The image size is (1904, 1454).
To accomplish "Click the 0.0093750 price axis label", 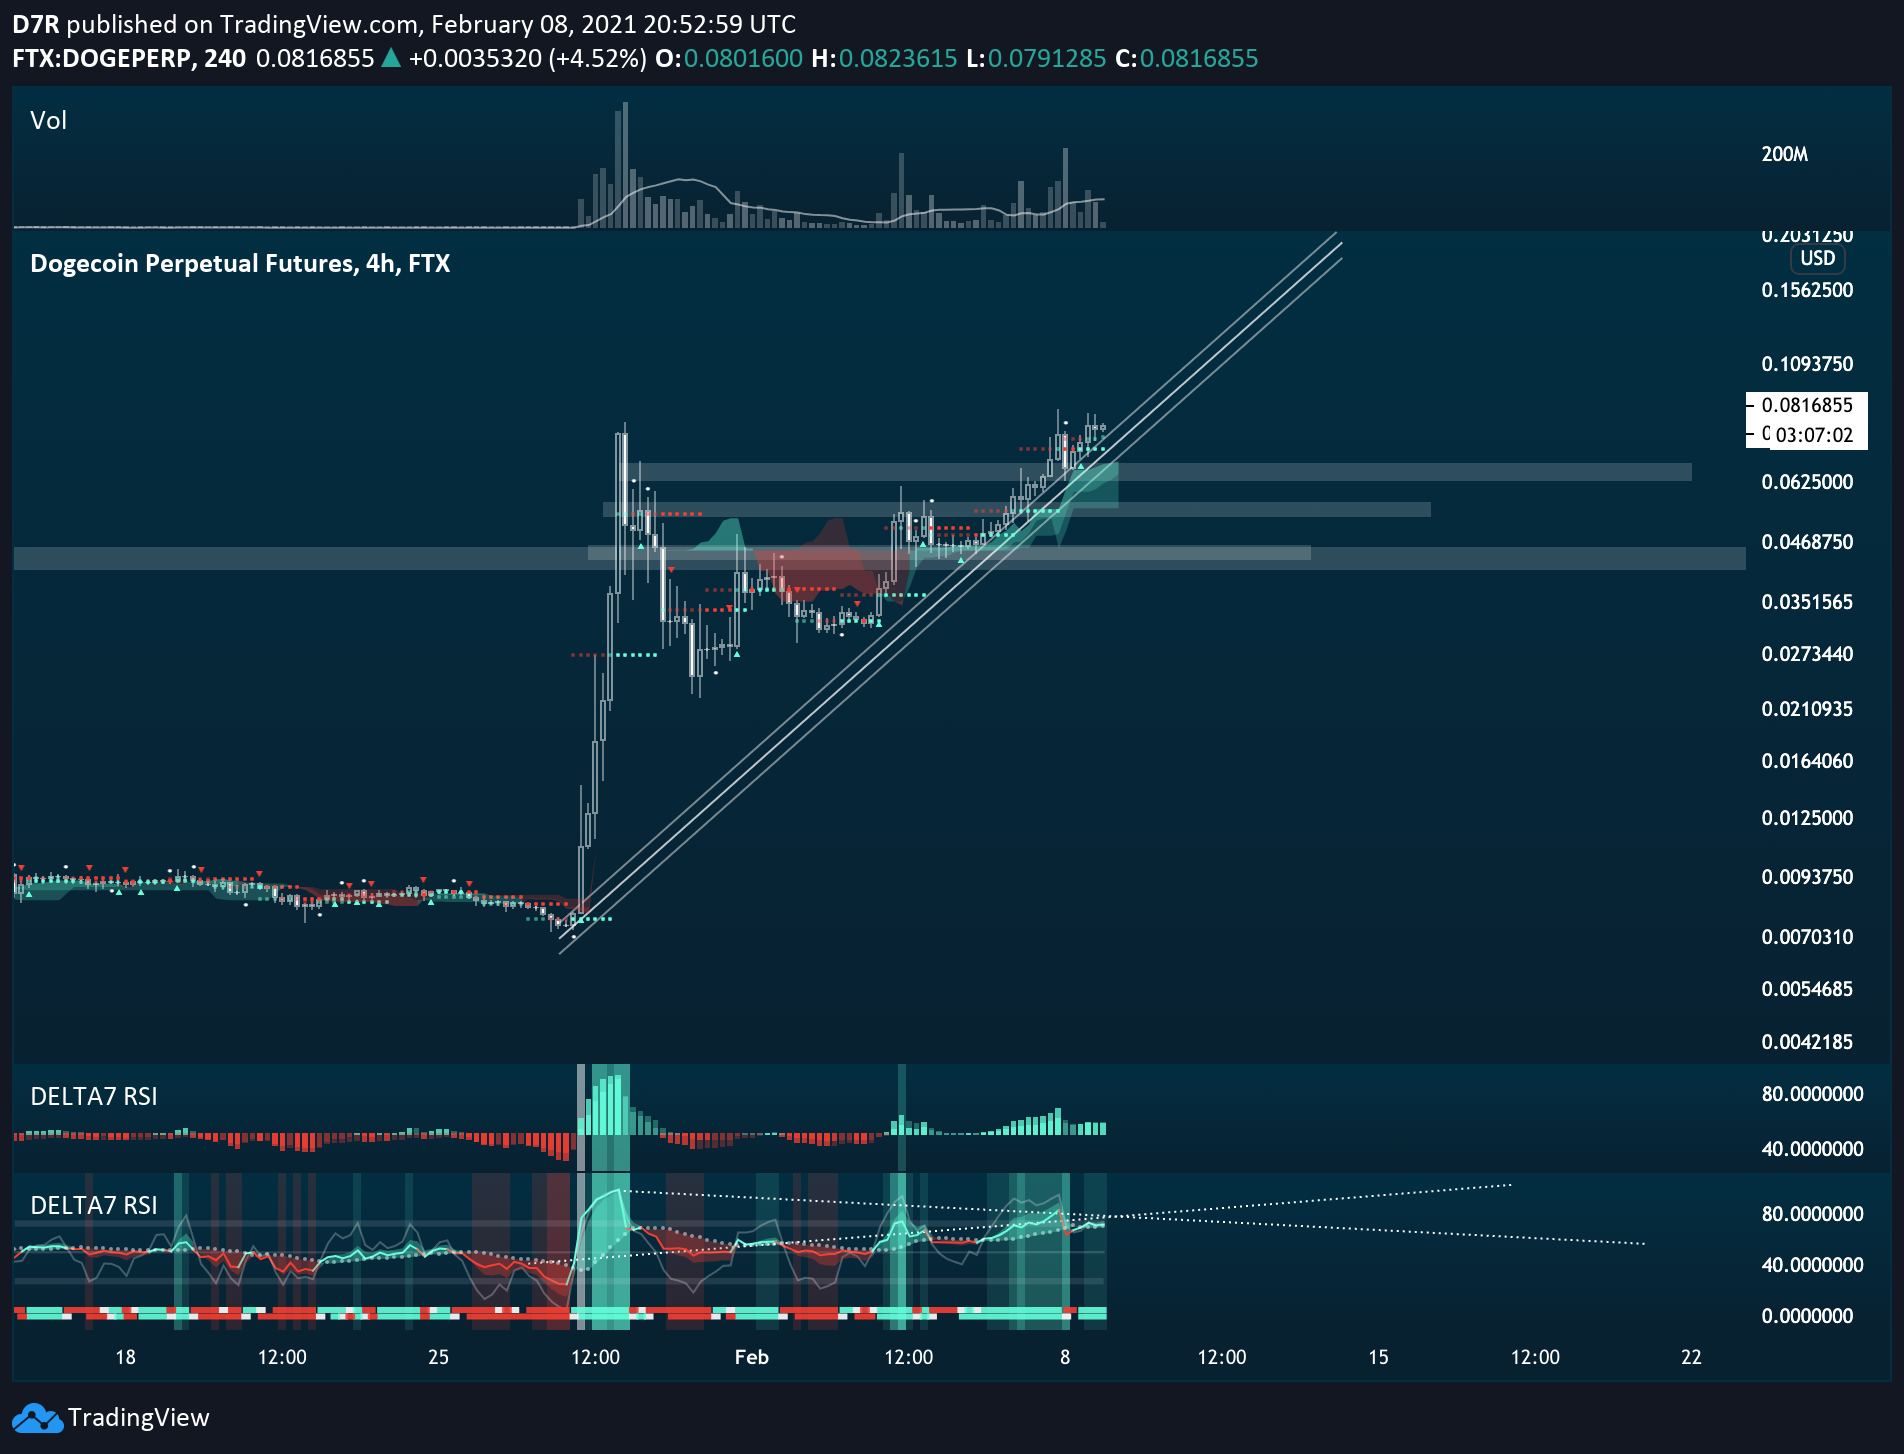I will [x=1807, y=877].
